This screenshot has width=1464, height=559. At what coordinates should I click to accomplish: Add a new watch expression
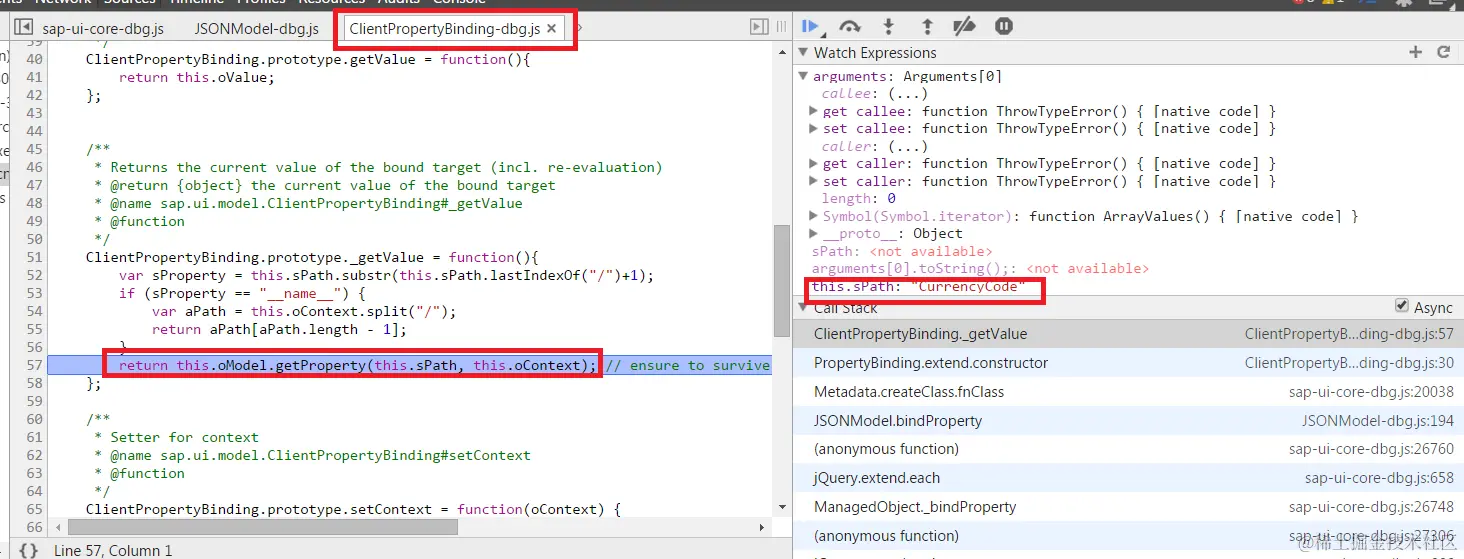[1415, 52]
